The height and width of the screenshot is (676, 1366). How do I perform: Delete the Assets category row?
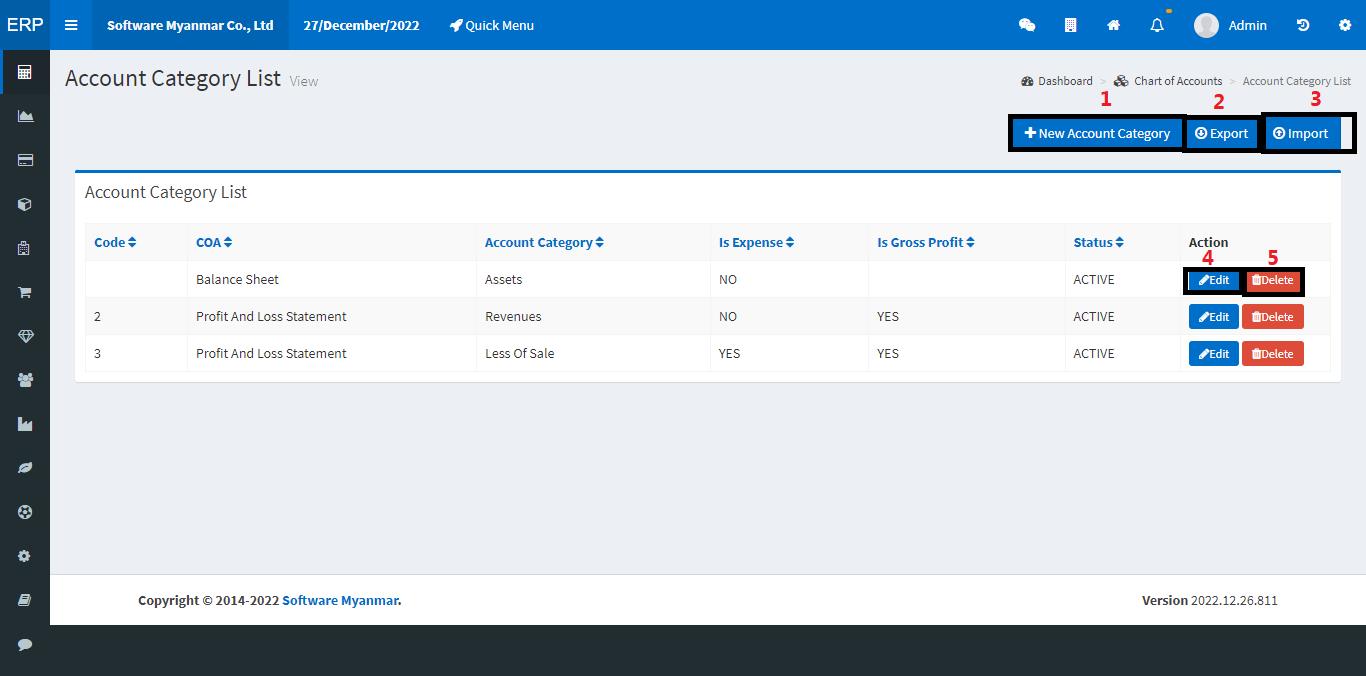[x=1273, y=280]
